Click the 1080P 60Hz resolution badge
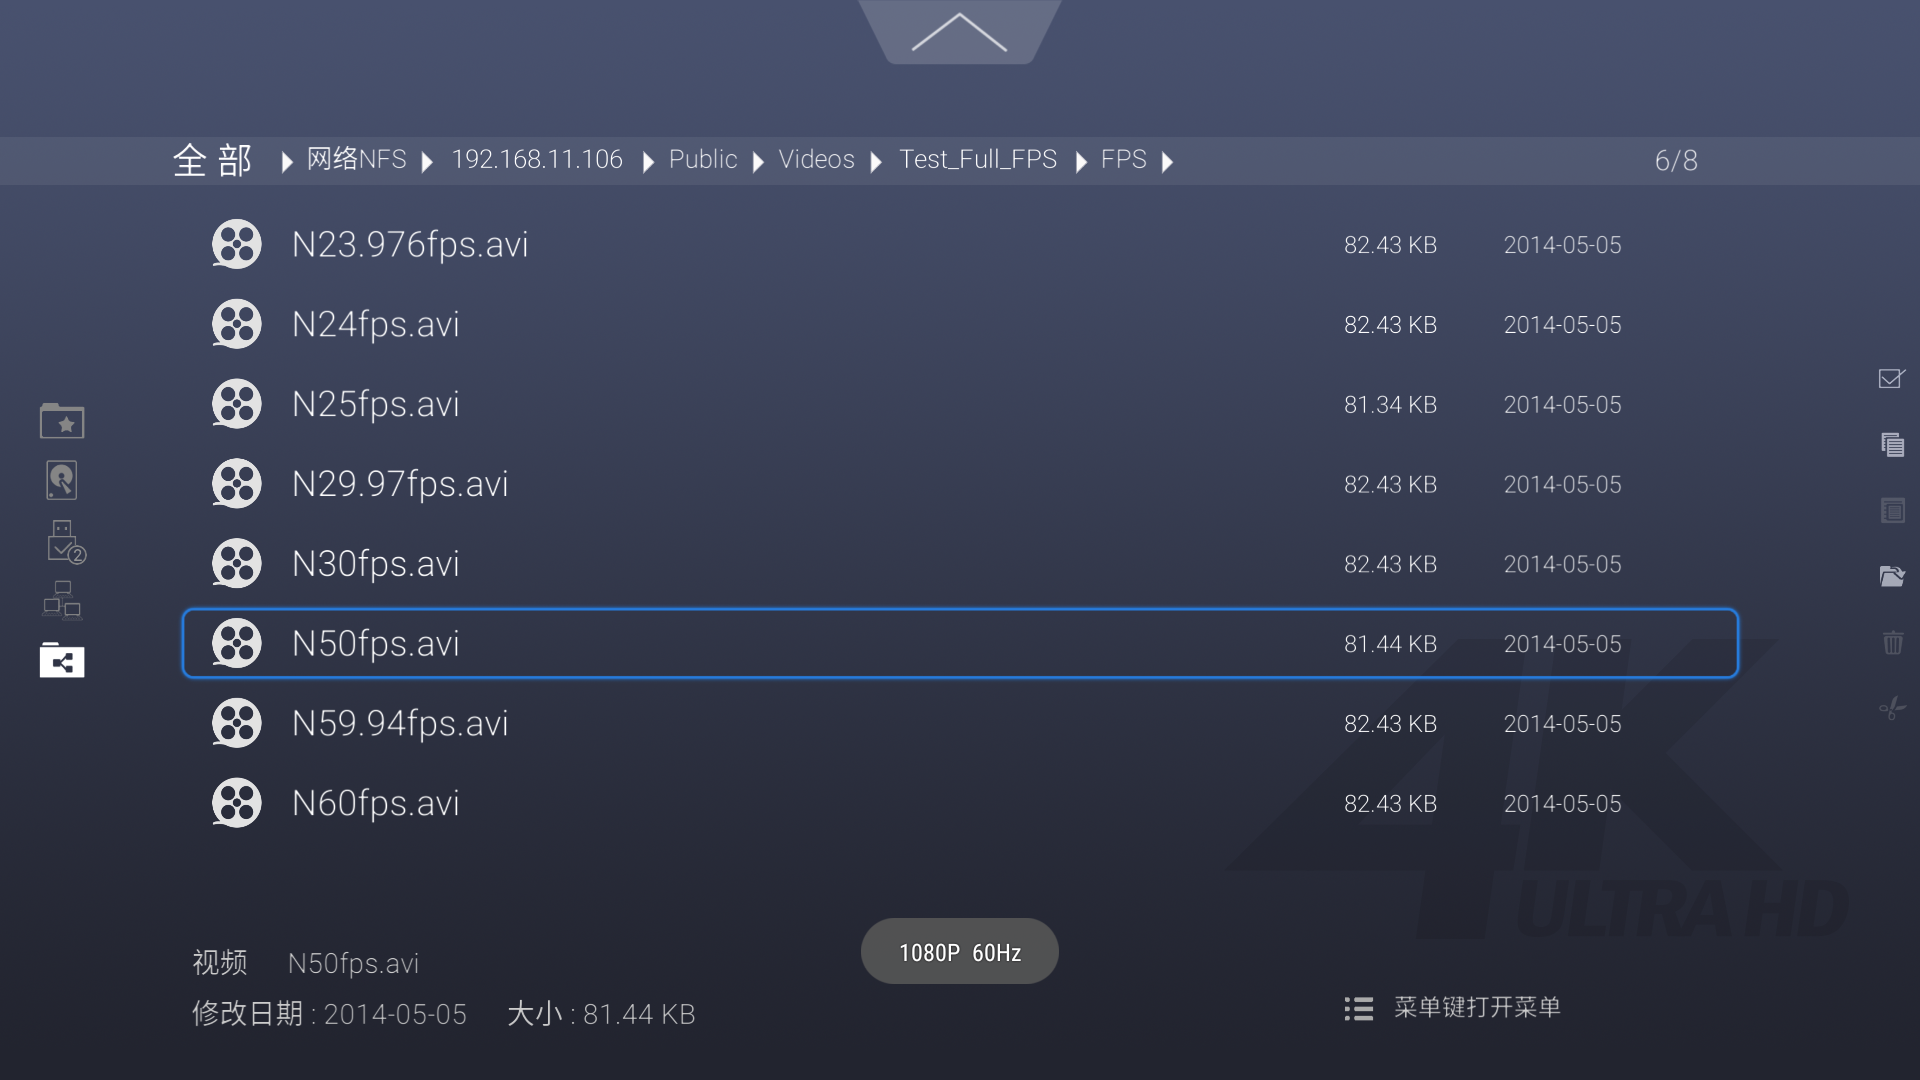 pos(960,951)
